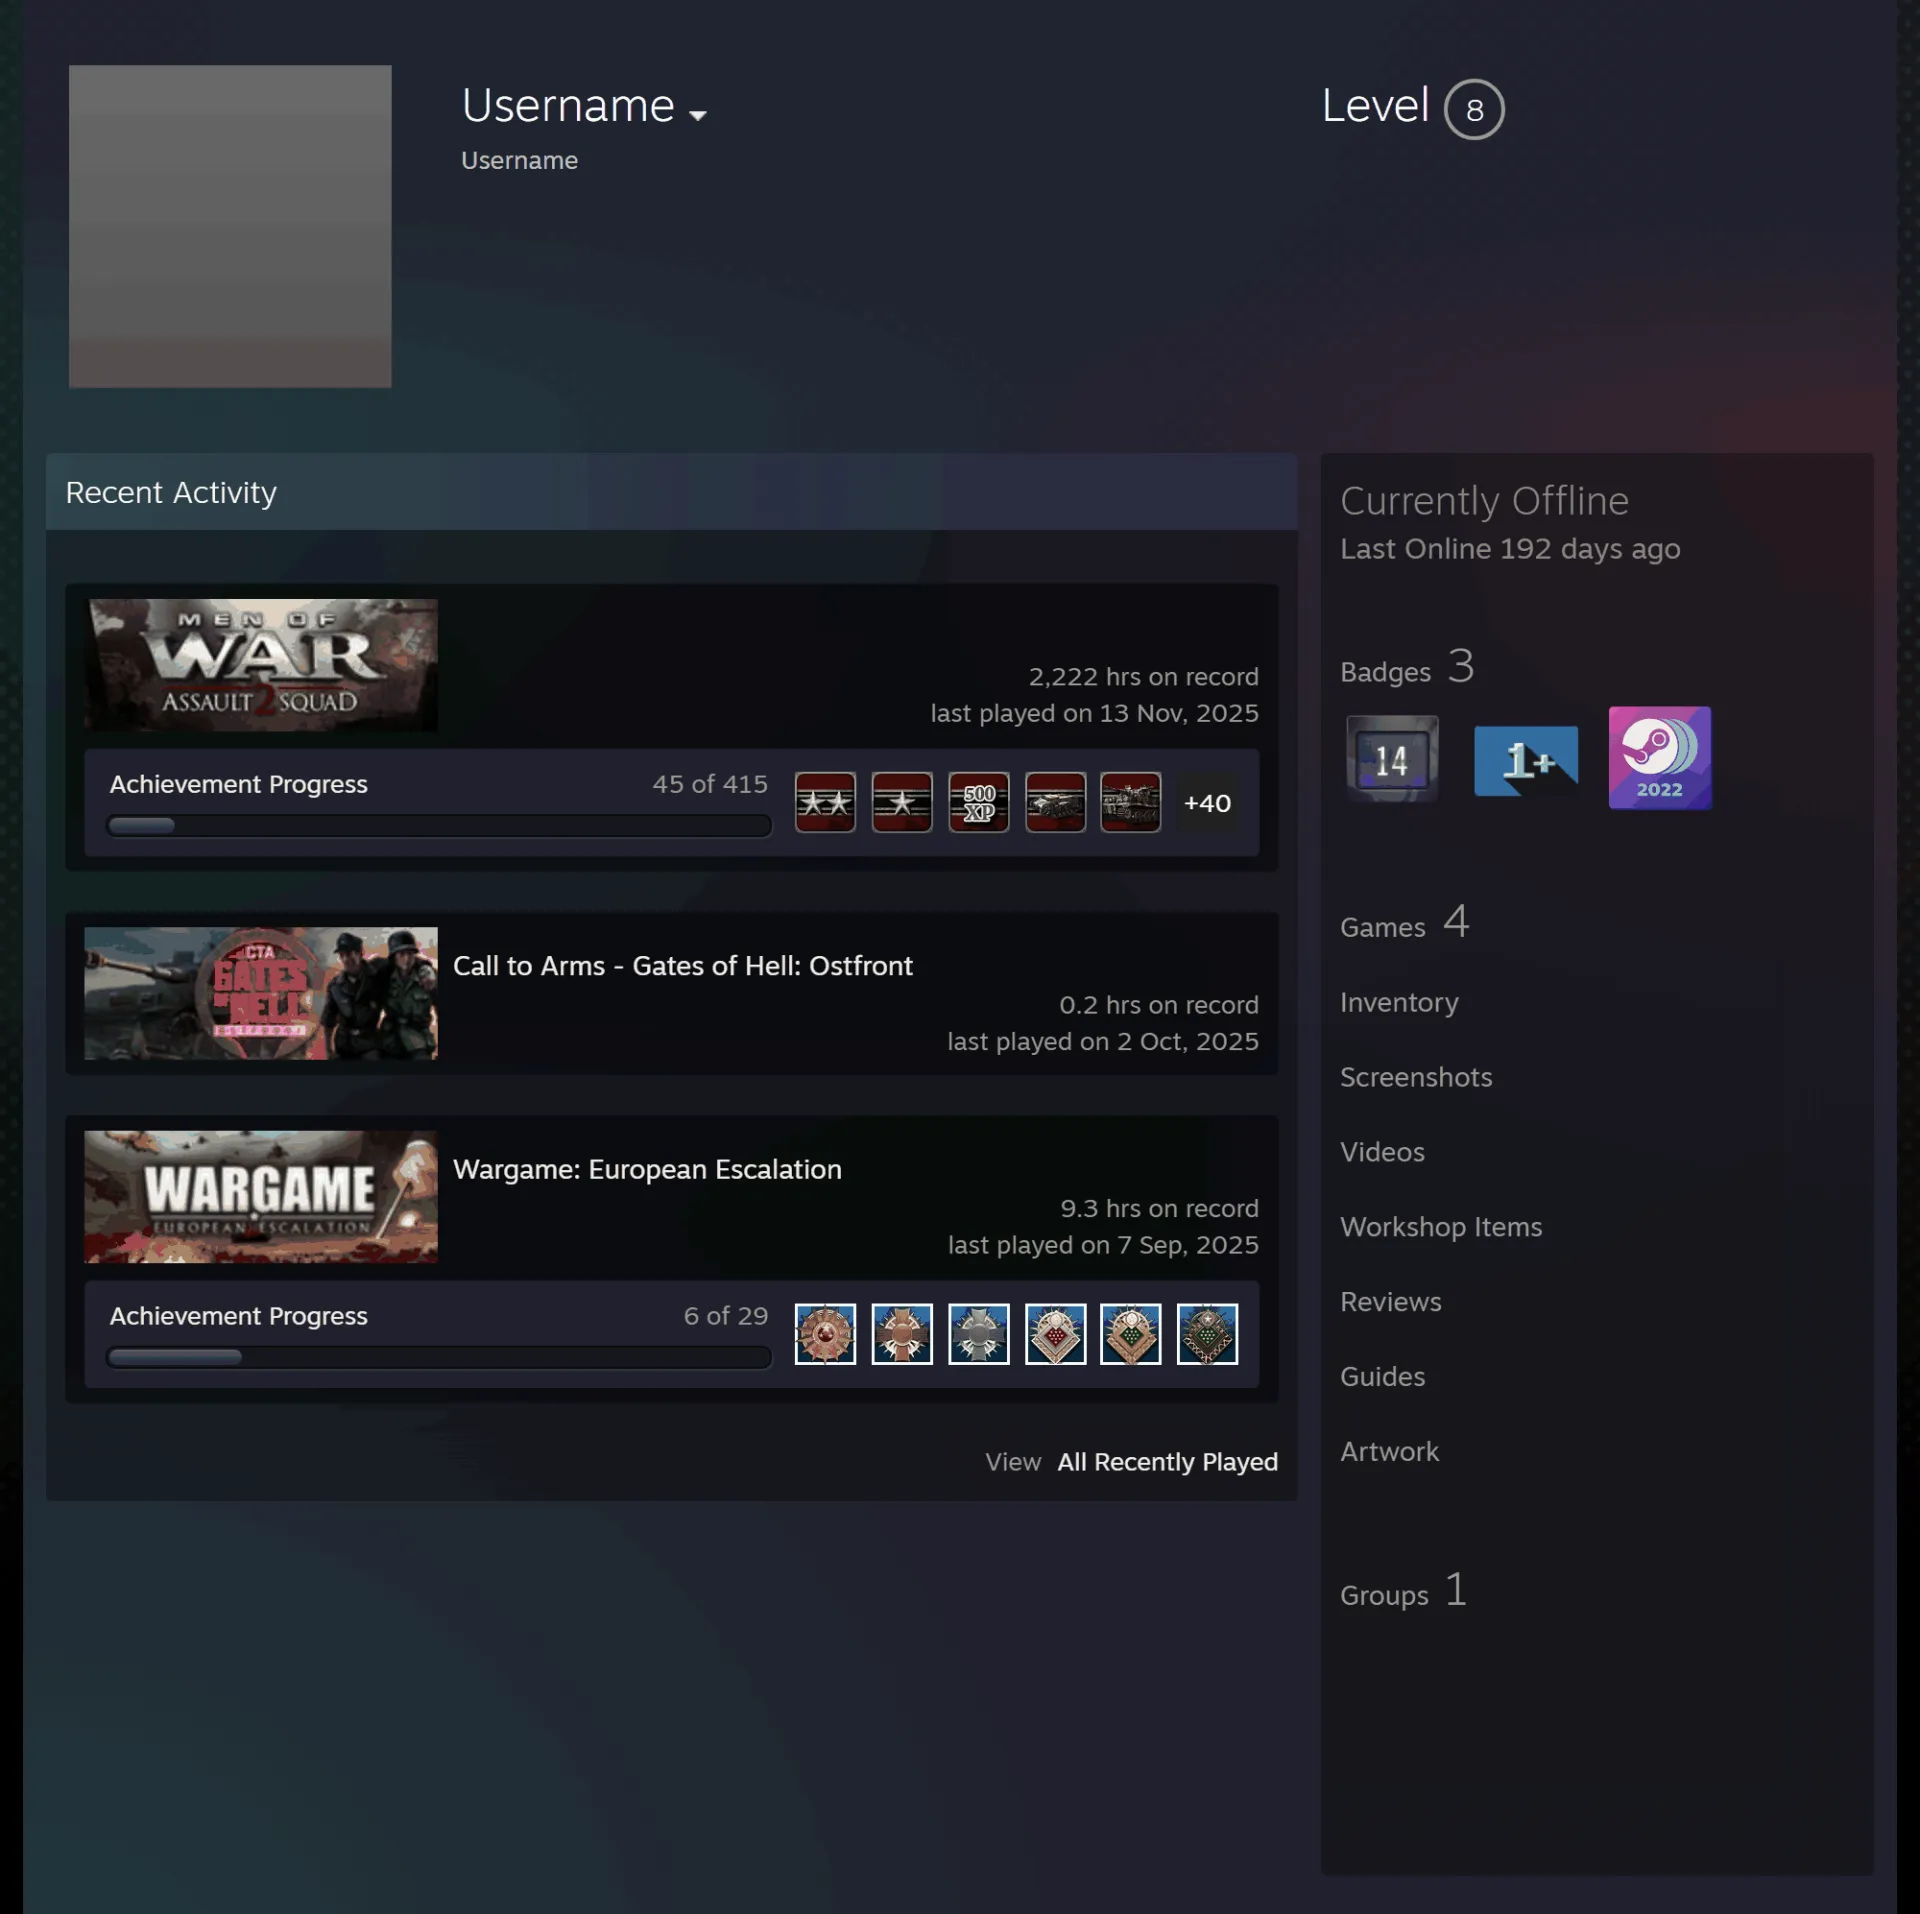Image resolution: width=1920 pixels, height=1914 pixels.
Task: Click the blue 1+ game collector badge
Action: click(1526, 760)
